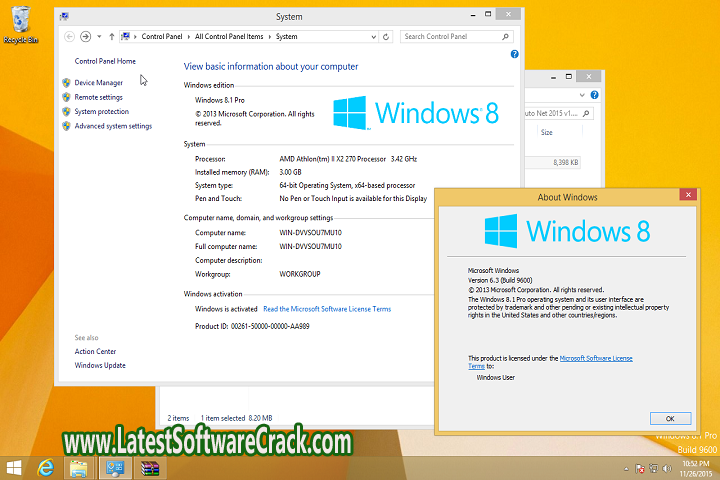Select System breadcrumb segment
Image resolution: width=720 pixels, height=480 pixels.
pos(287,36)
